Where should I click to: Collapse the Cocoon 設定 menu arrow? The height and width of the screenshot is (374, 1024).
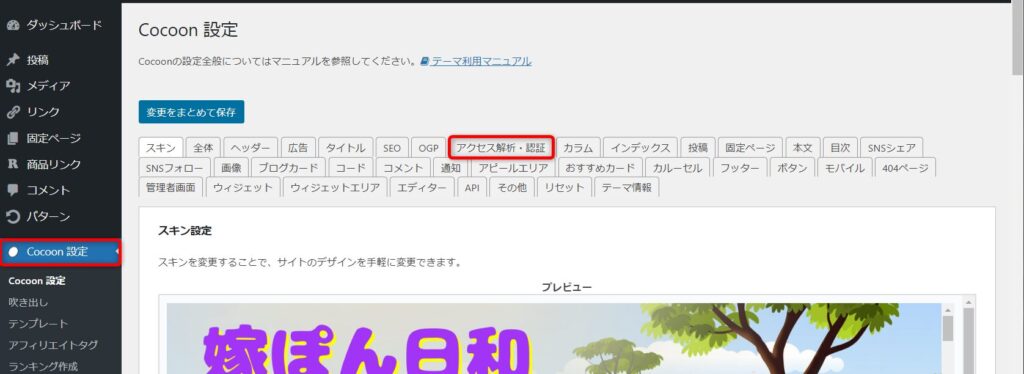click(117, 252)
